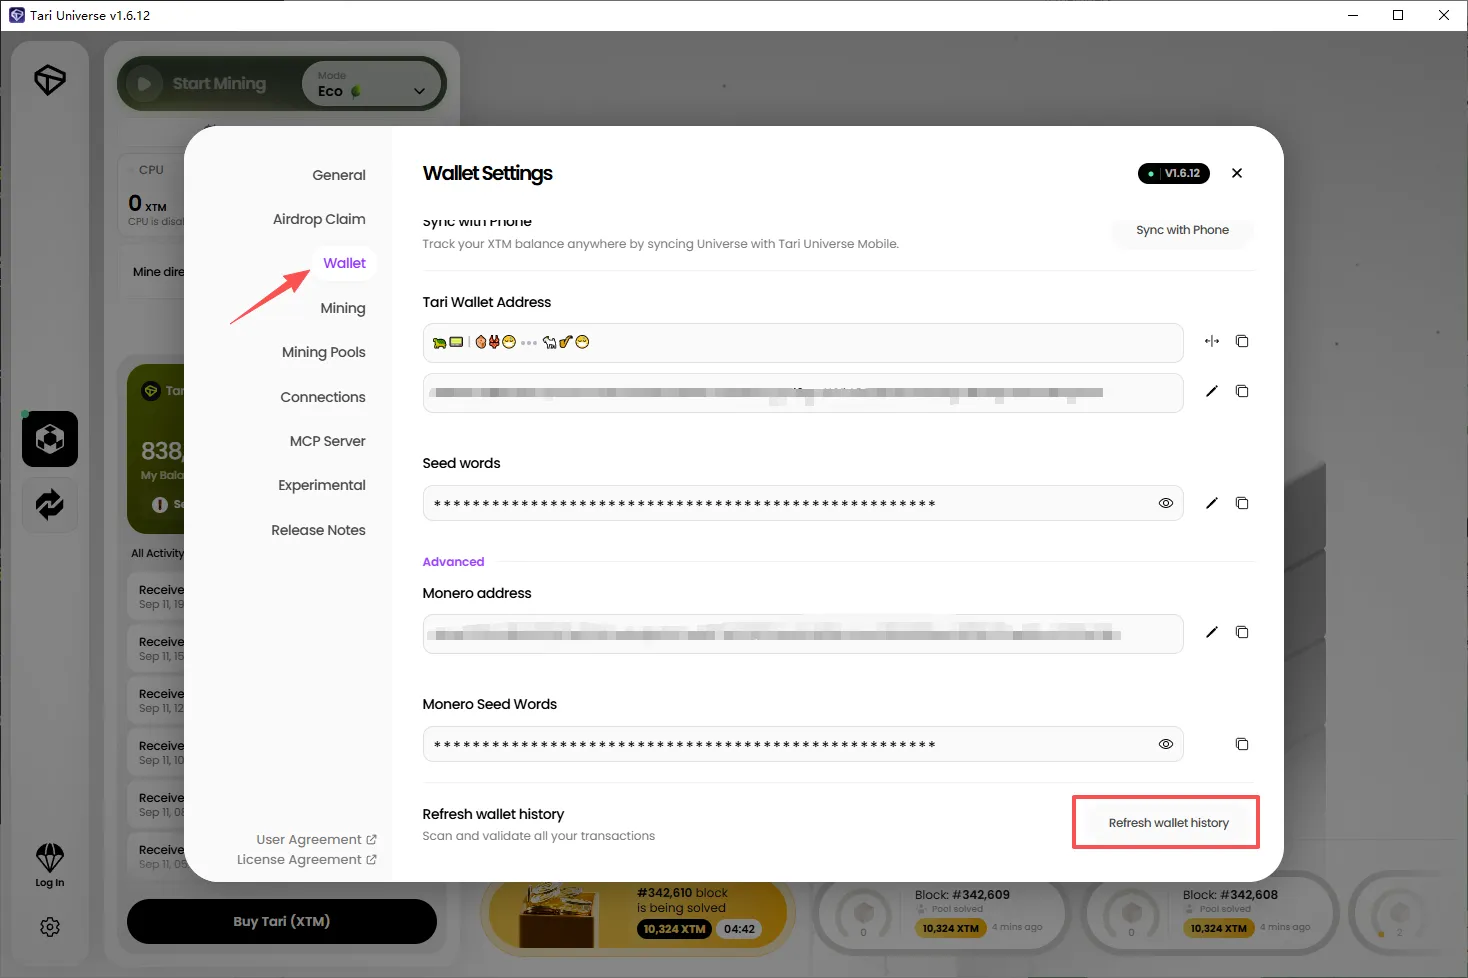Open the Mining settings section

342,308
